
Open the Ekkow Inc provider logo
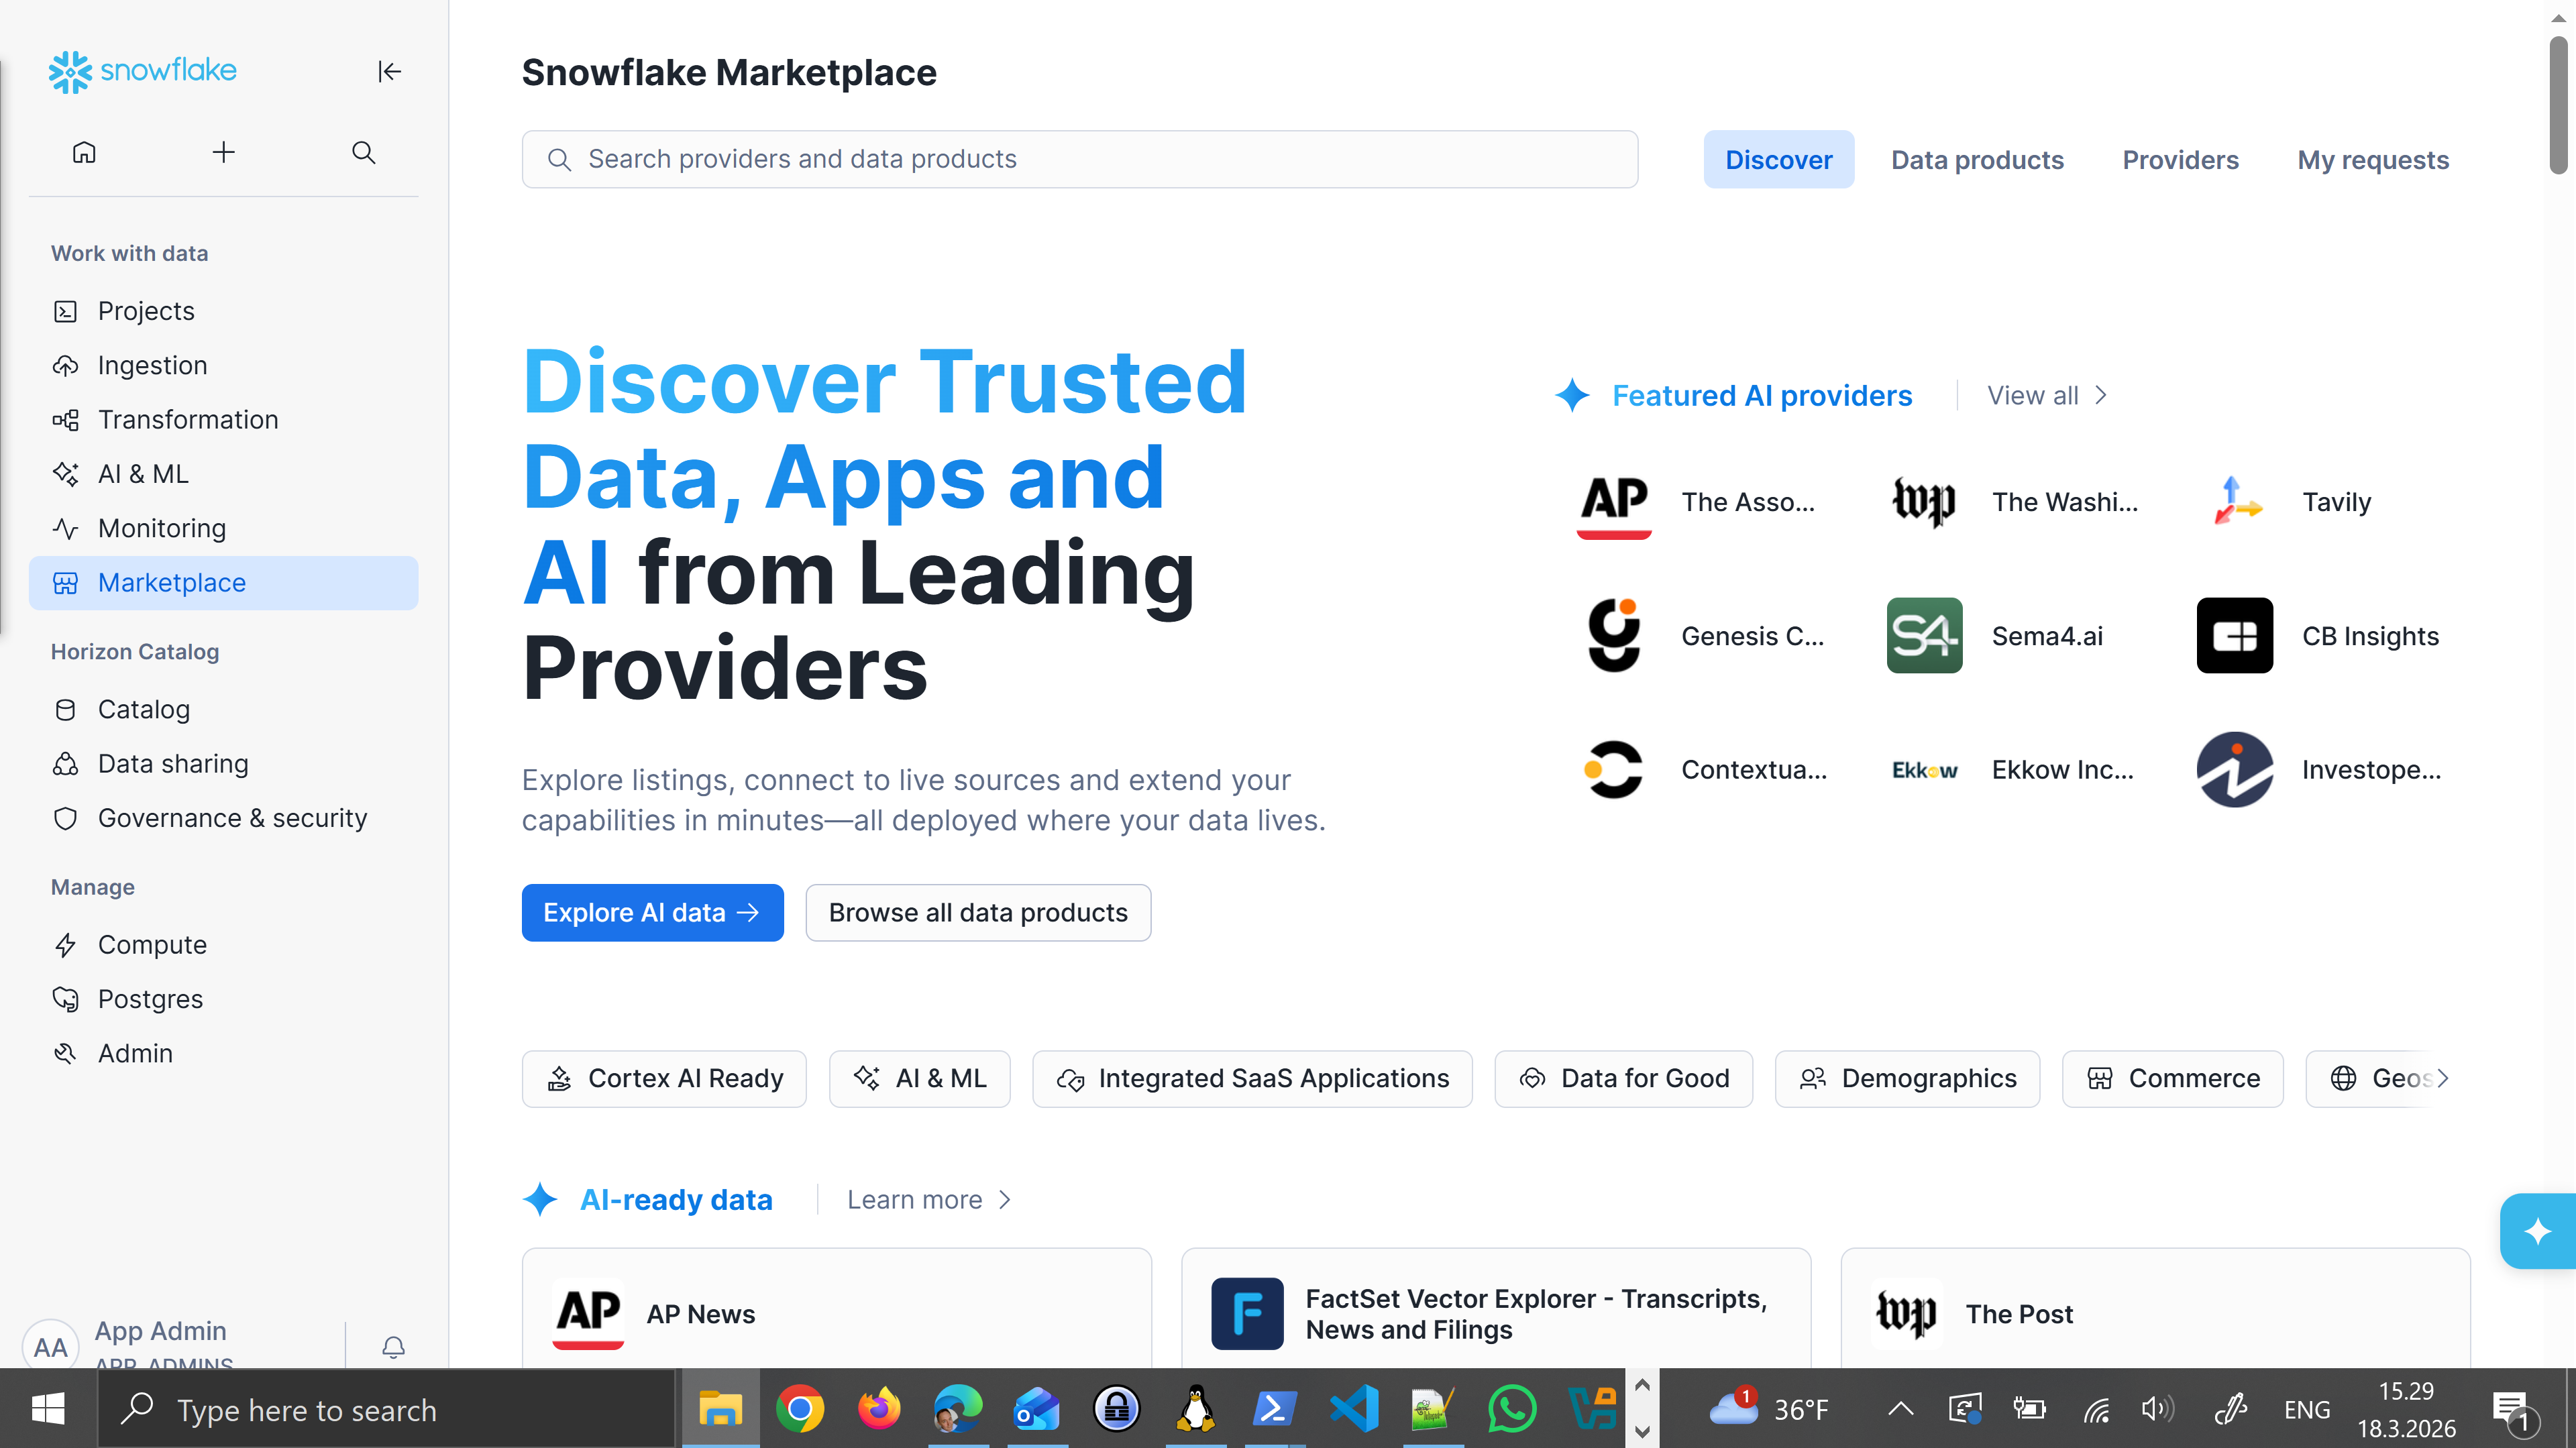coord(1924,769)
